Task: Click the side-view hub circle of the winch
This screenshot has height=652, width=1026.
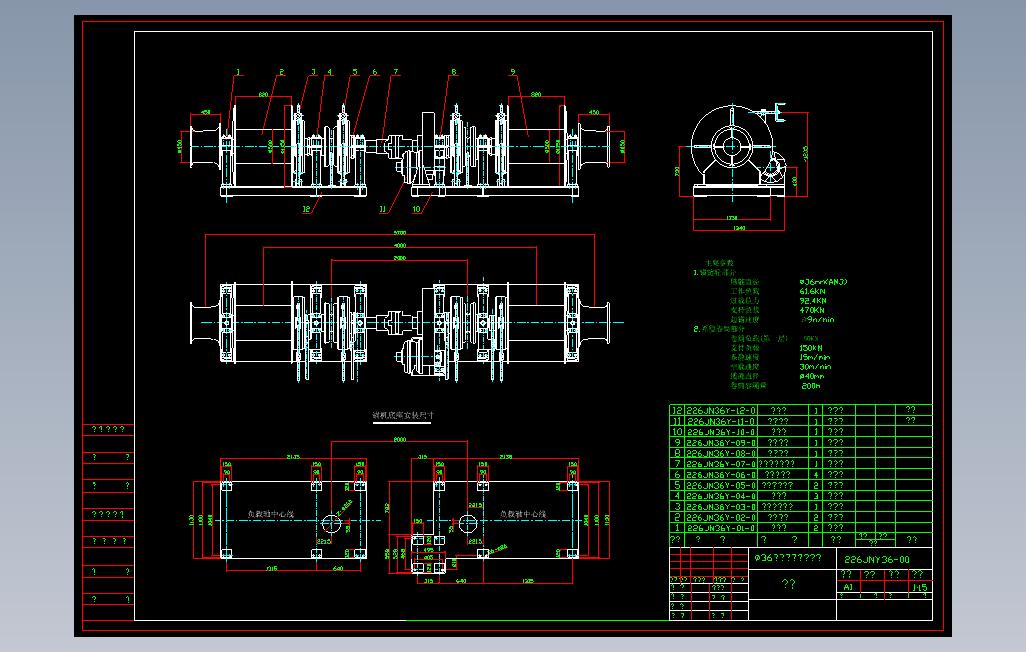Action: 731,146
